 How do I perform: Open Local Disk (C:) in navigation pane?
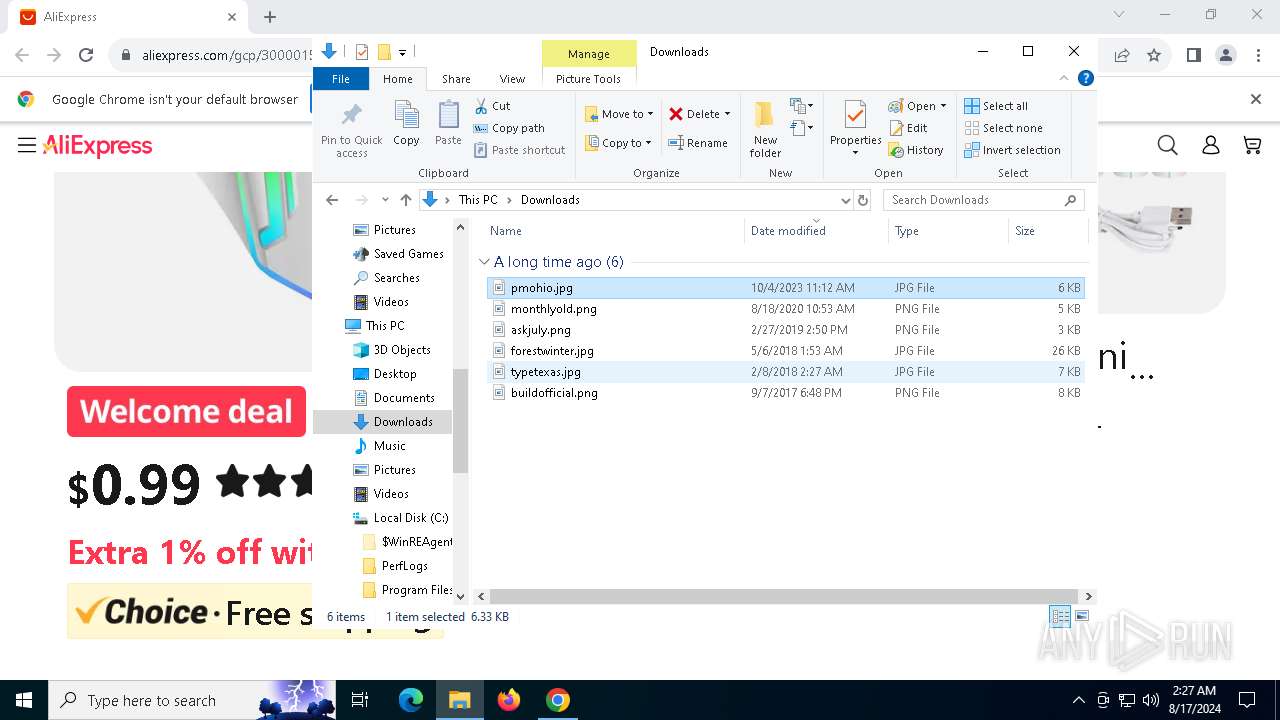click(x=410, y=518)
